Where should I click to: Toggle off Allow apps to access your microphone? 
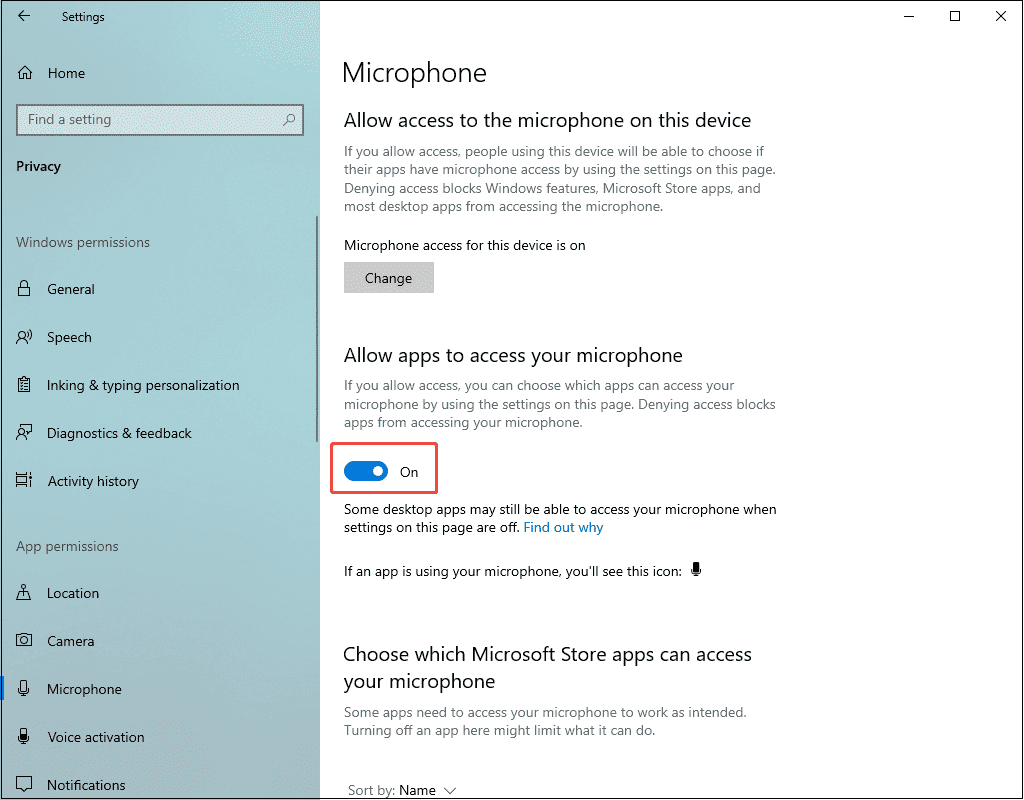pos(366,470)
